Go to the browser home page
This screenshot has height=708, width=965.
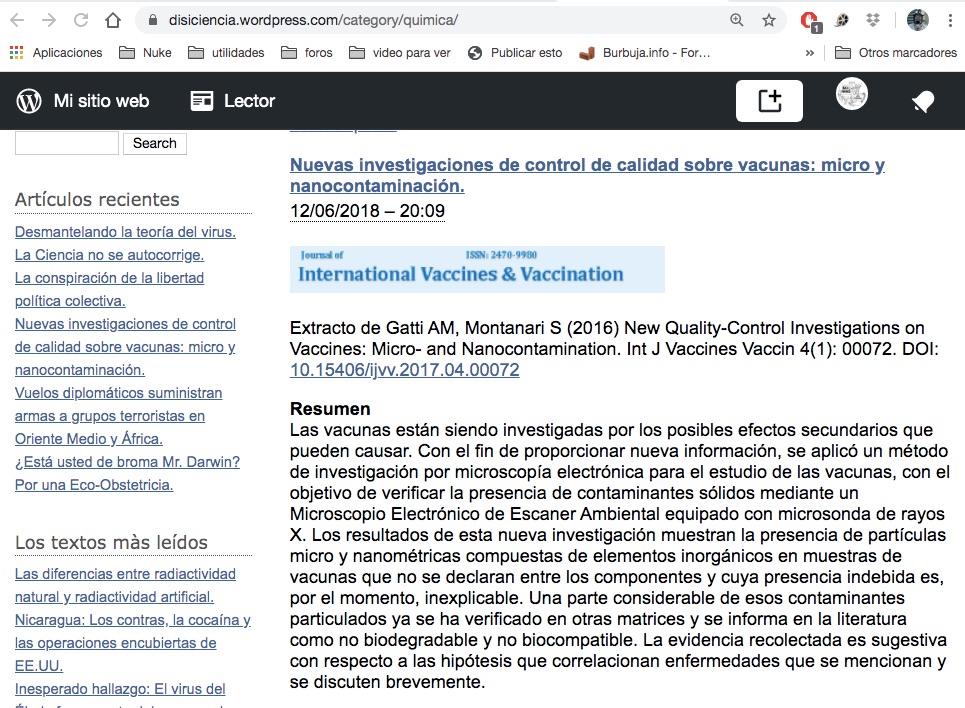click(113, 20)
